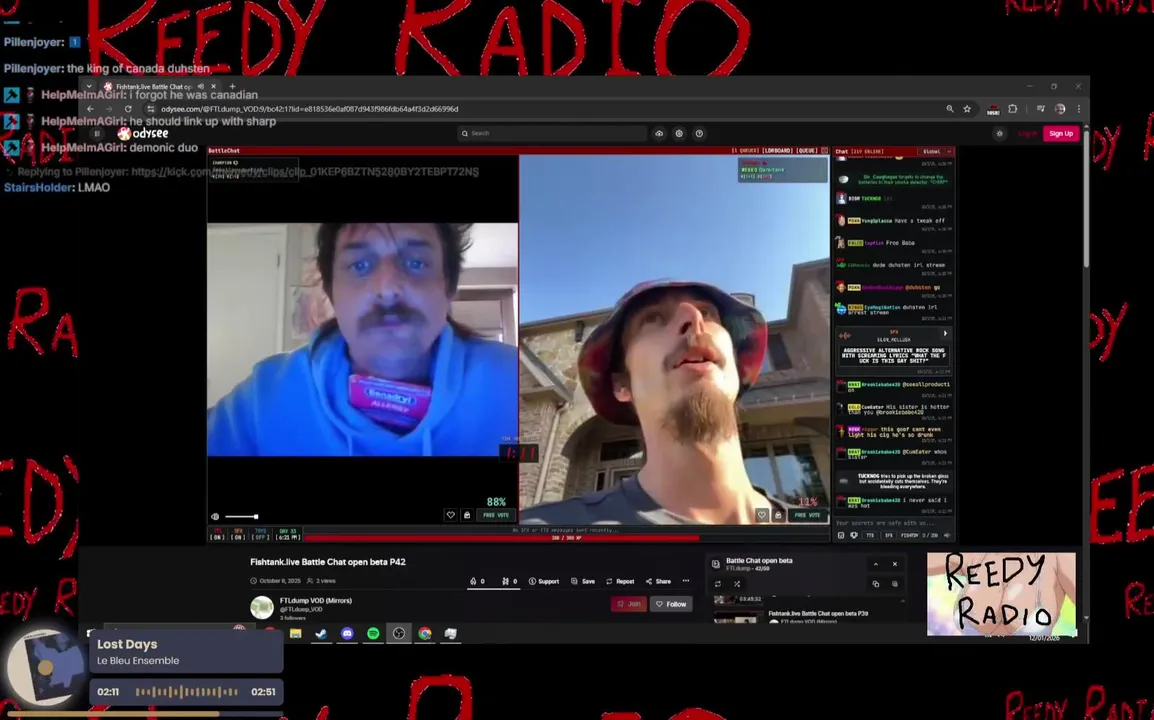Viewport: 1154px width, 720px height.
Task: Play the SFX message with the play arrow
Action: [x=946, y=333]
